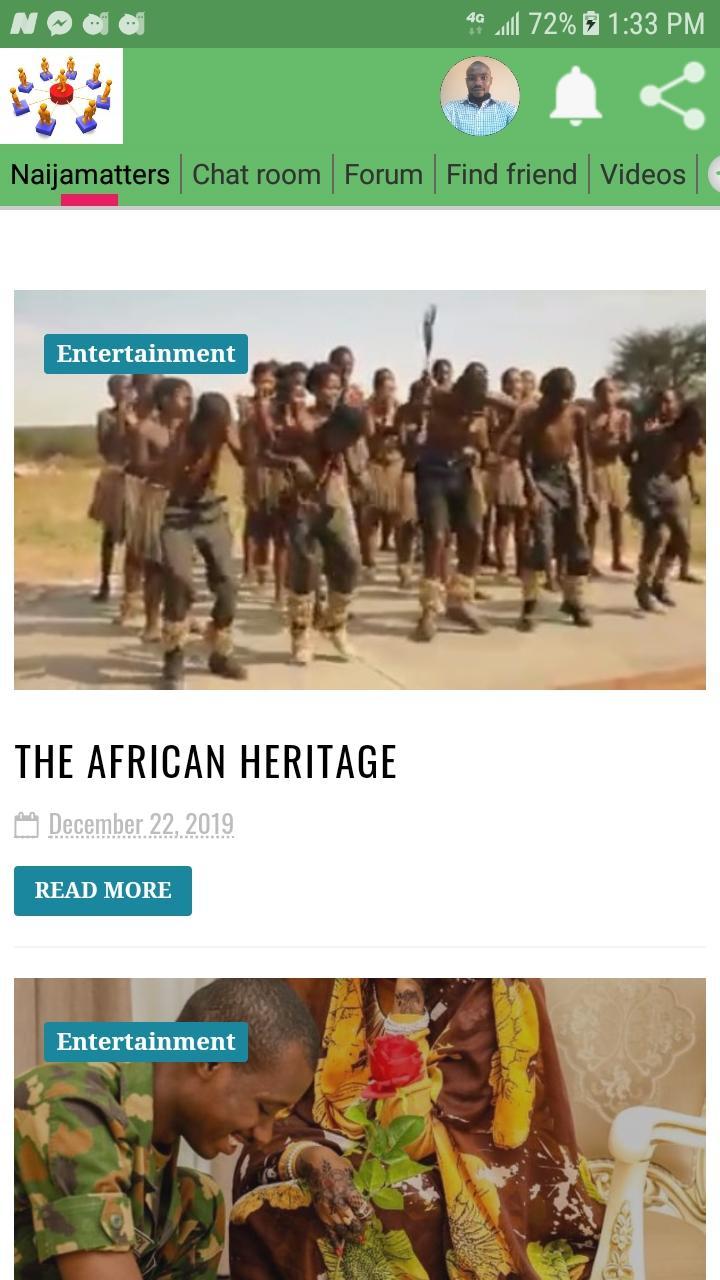Tap the share icon in header

(673, 96)
